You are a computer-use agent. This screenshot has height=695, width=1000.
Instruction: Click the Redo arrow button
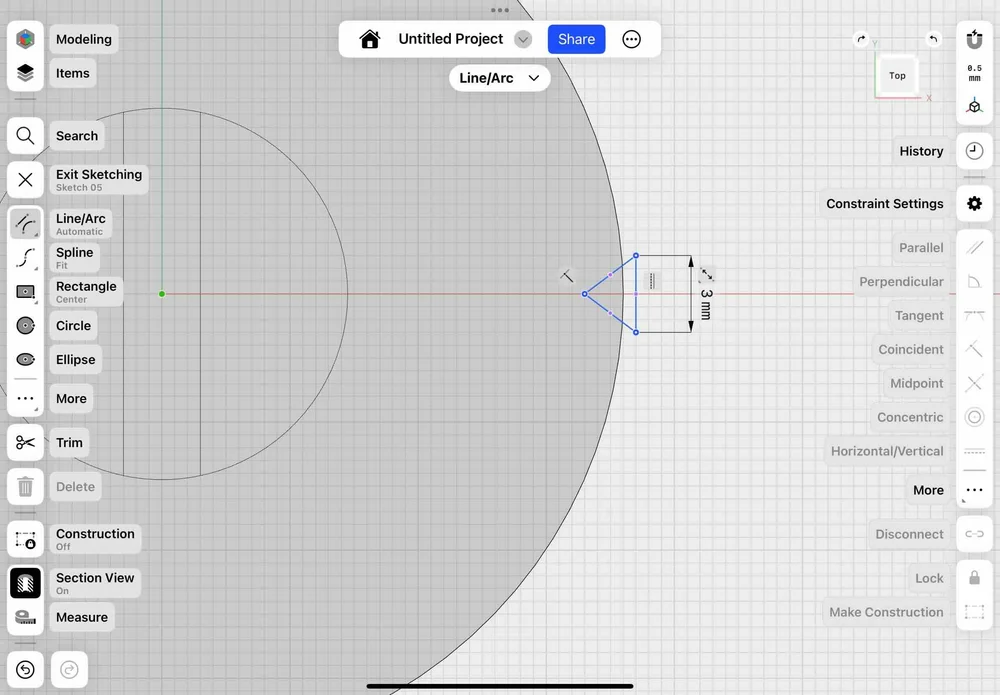coord(70,669)
